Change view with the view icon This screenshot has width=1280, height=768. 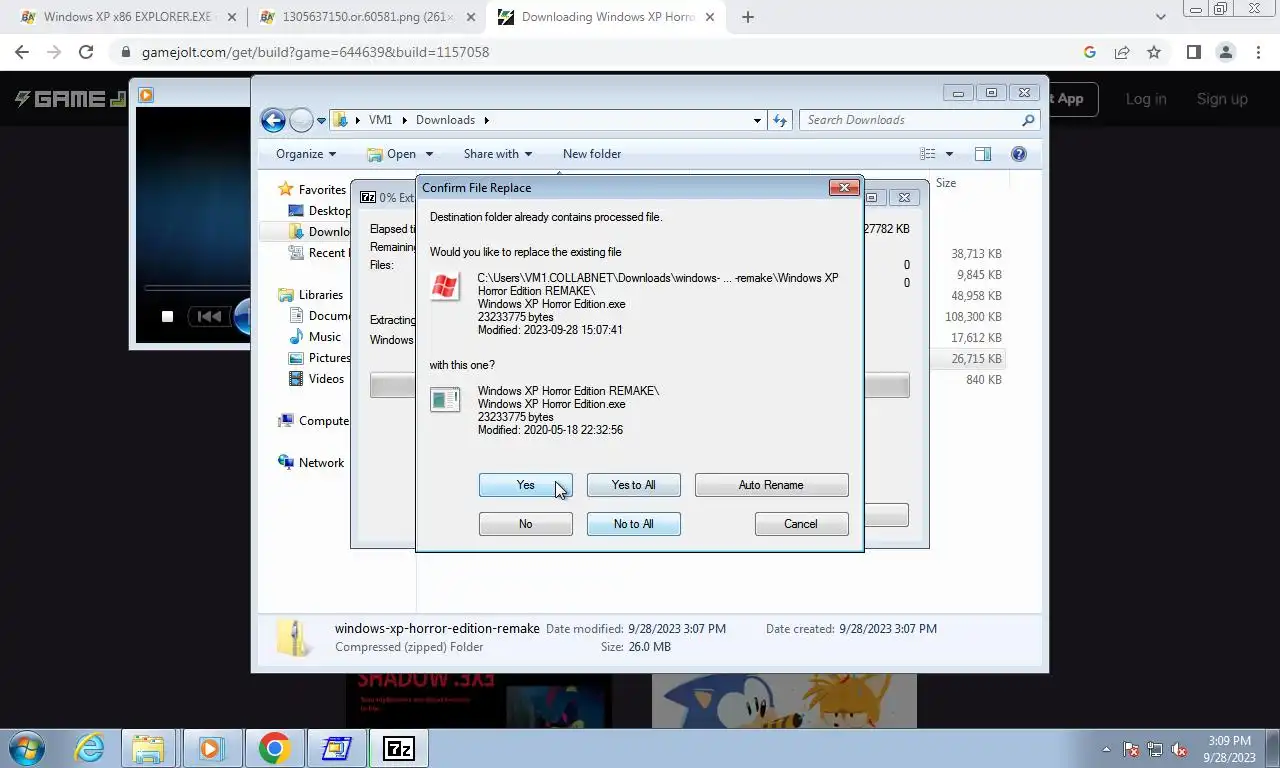928,154
